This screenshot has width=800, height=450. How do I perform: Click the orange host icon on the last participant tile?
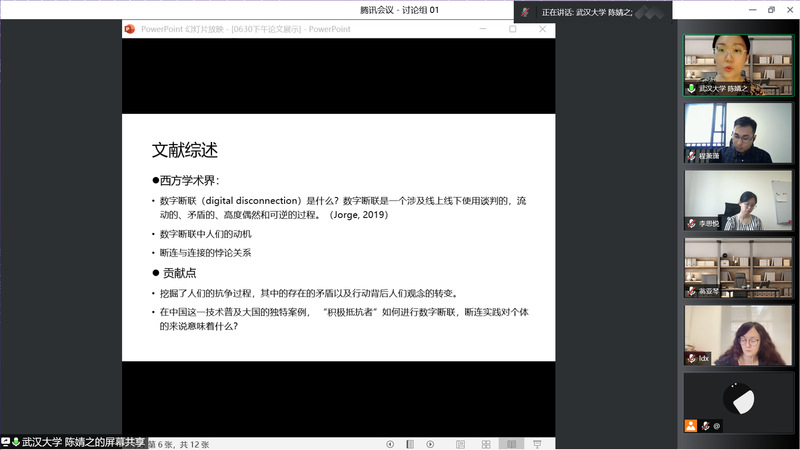[690, 425]
